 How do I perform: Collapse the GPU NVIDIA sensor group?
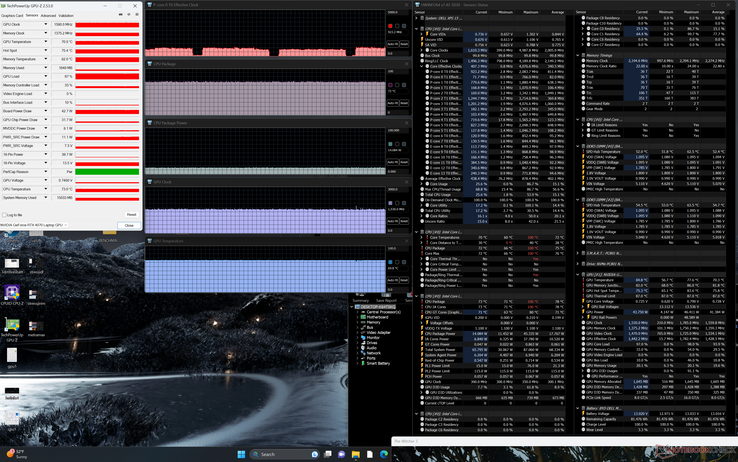pyautogui.click(x=578, y=275)
